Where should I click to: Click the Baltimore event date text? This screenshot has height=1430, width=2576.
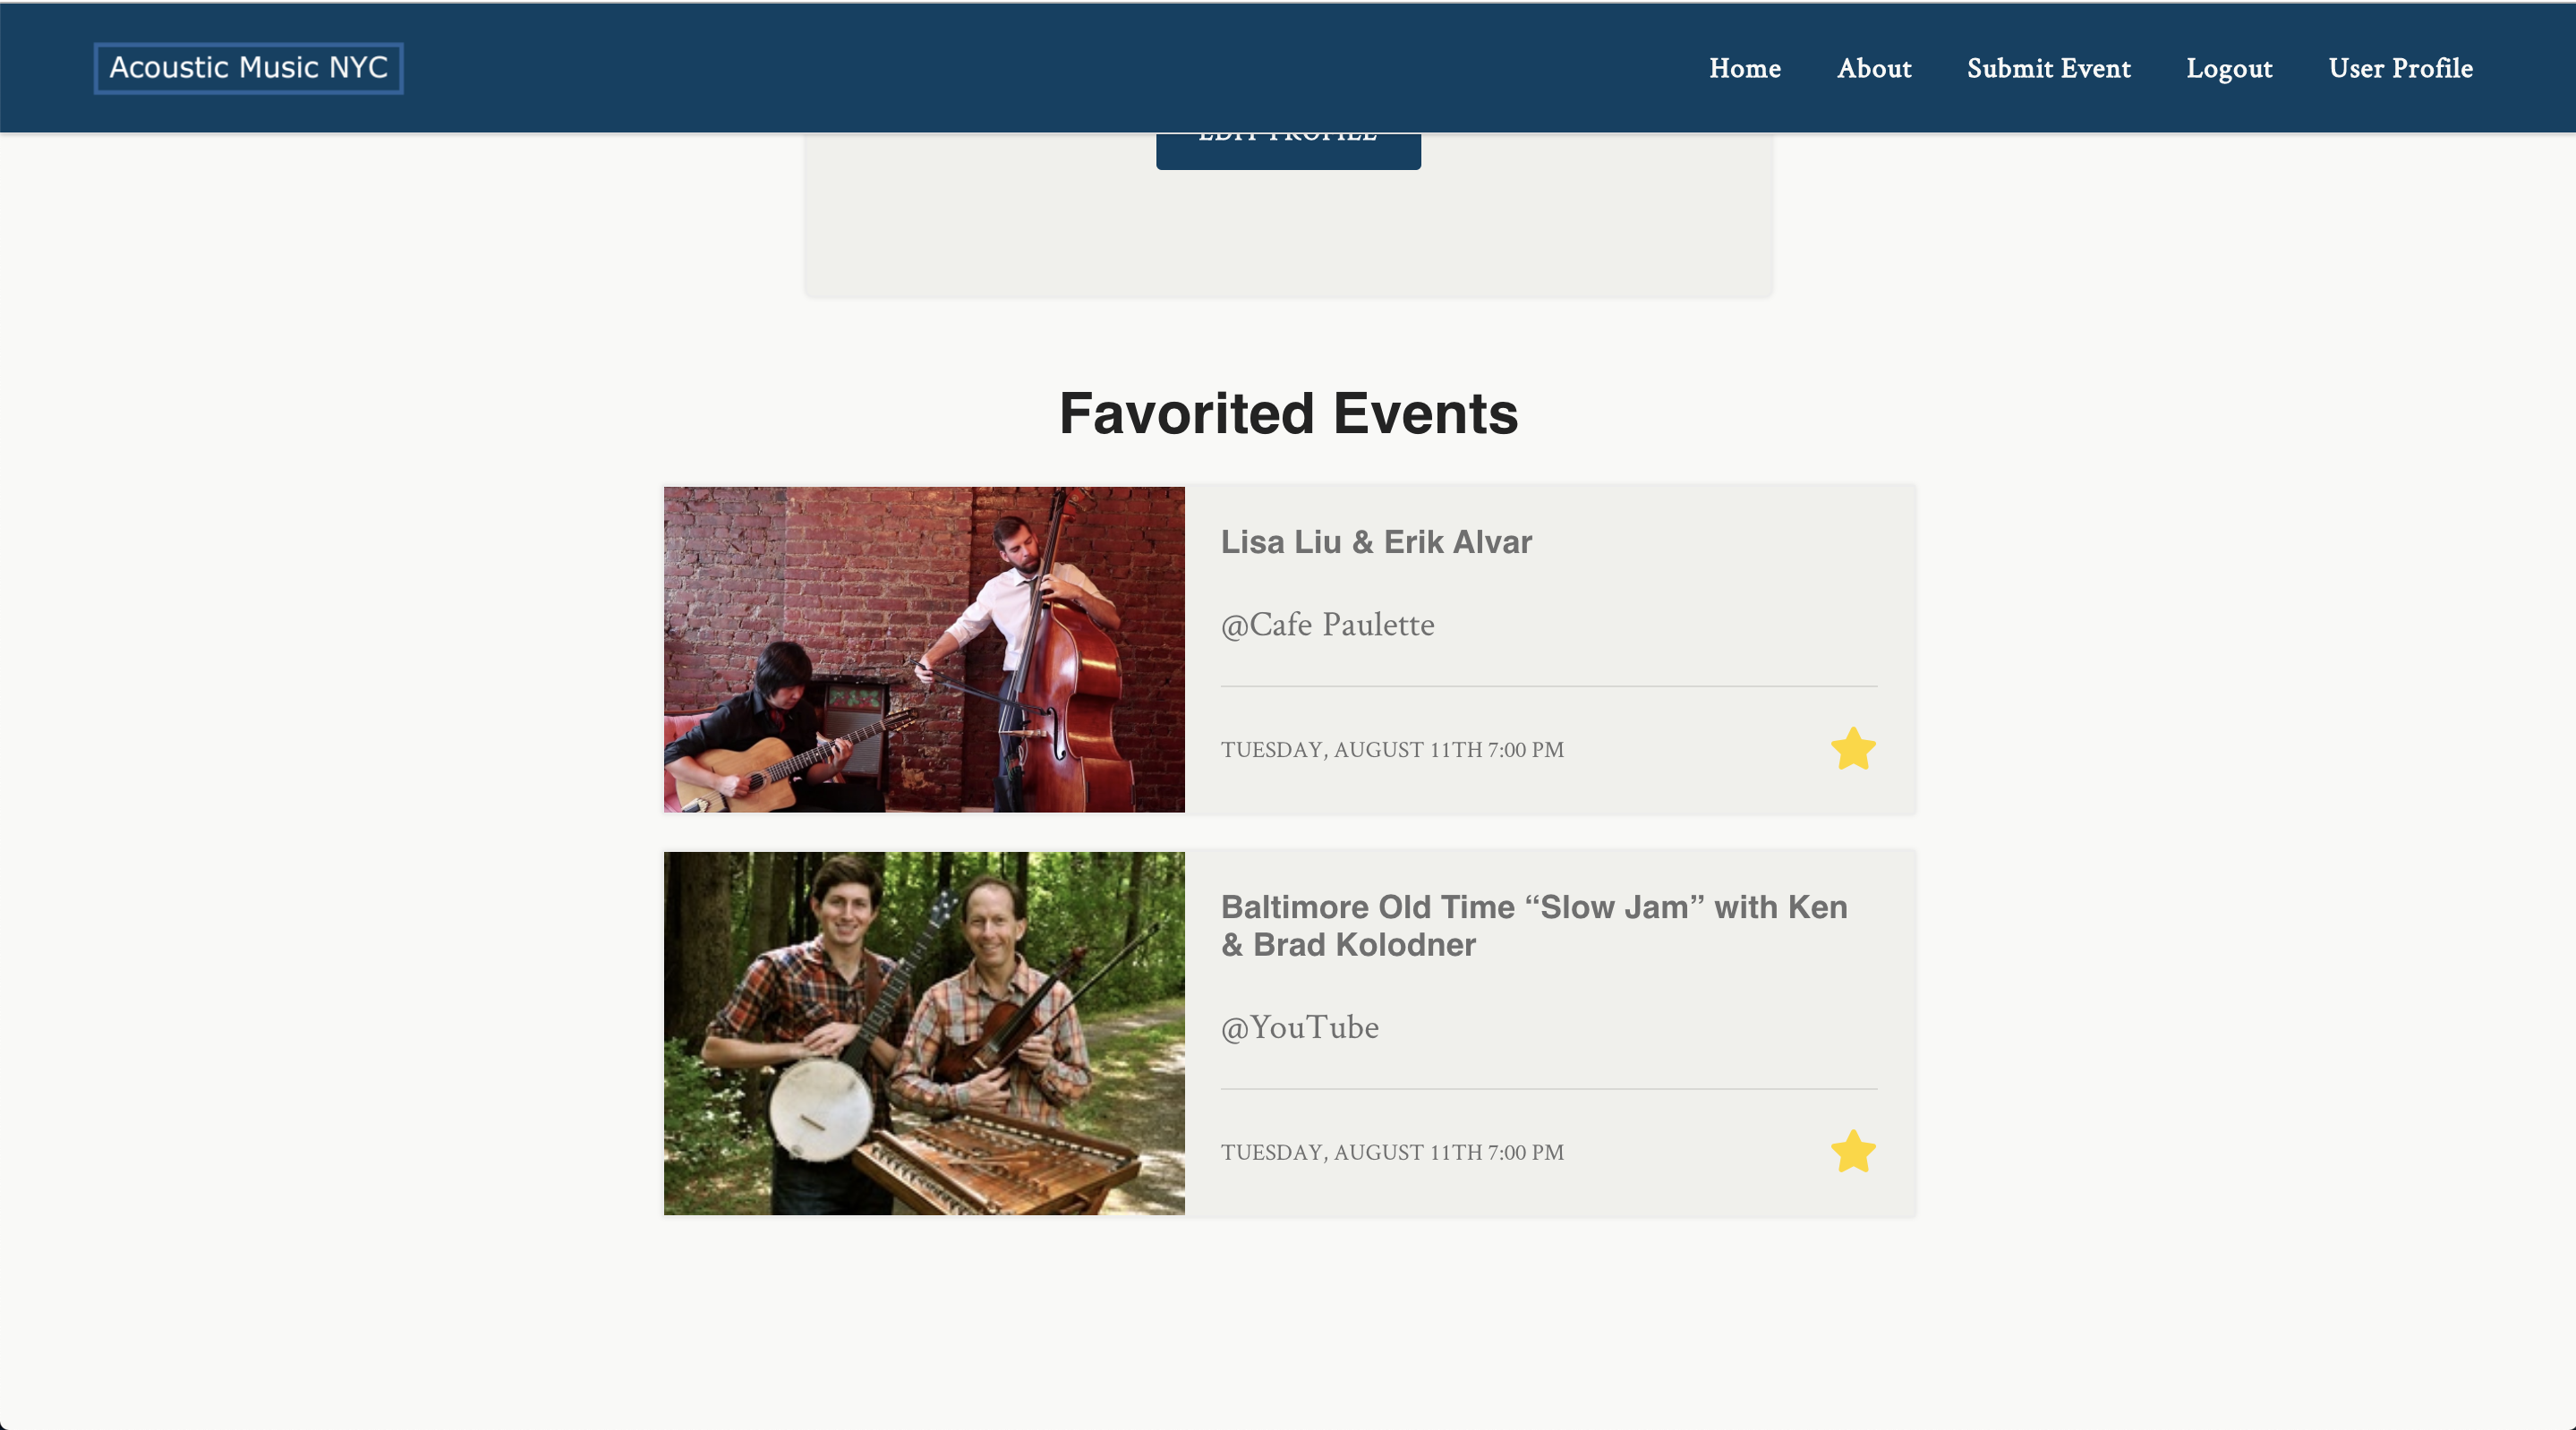click(1392, 1152)
